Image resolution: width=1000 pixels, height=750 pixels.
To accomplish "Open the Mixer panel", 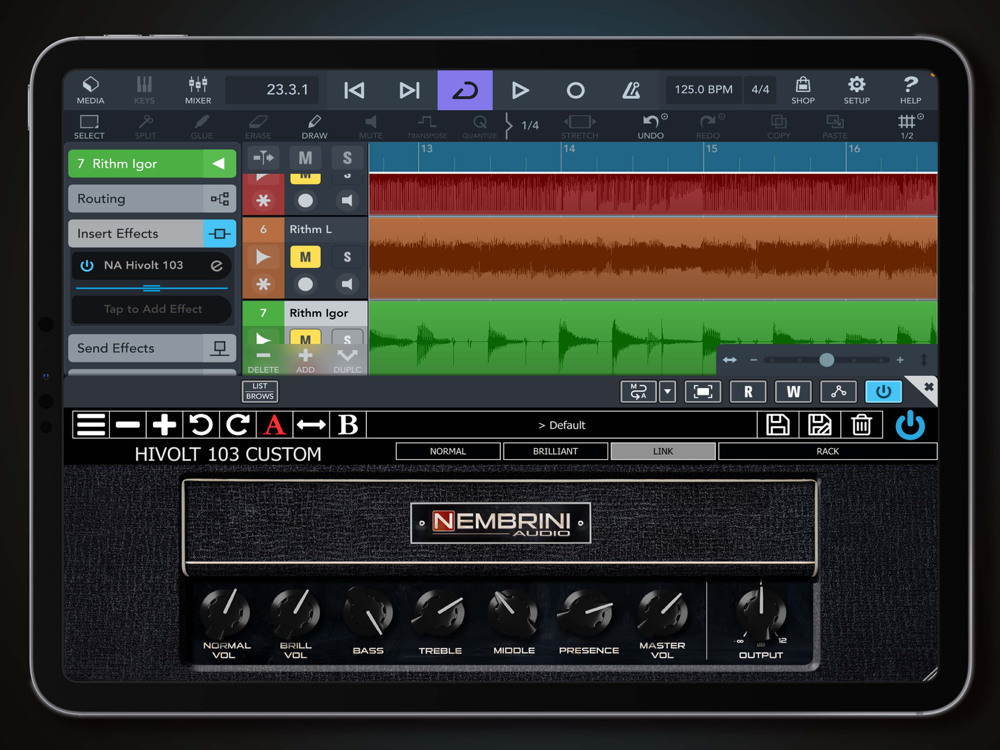I will pyautogui.click(x=198, y=89).
